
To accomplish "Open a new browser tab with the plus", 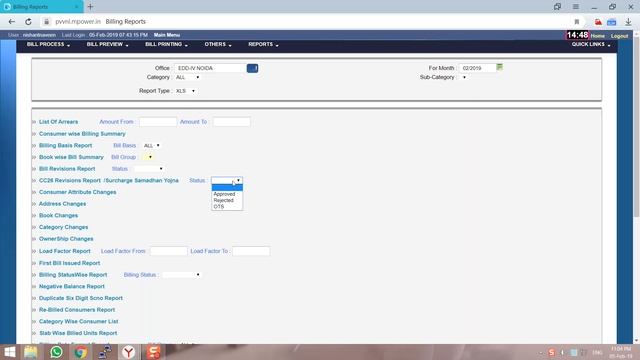I will click(x=90, y=7).
